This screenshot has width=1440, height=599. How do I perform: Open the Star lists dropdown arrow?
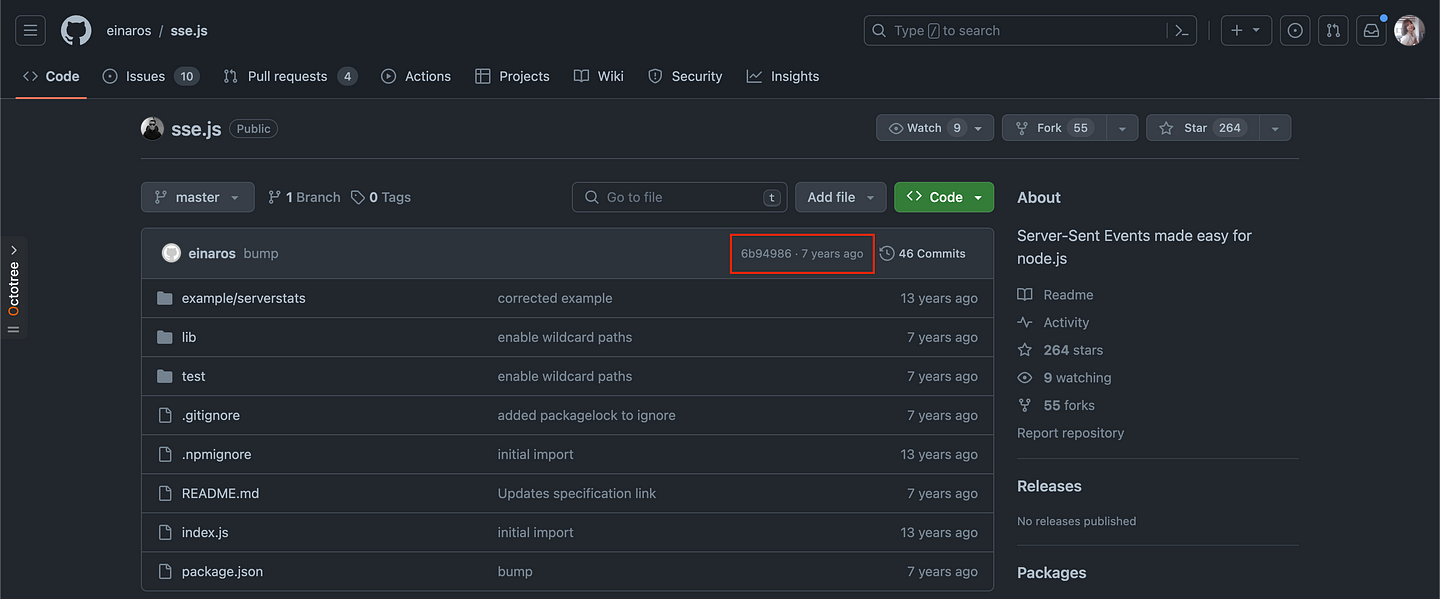click(1274, 128)
